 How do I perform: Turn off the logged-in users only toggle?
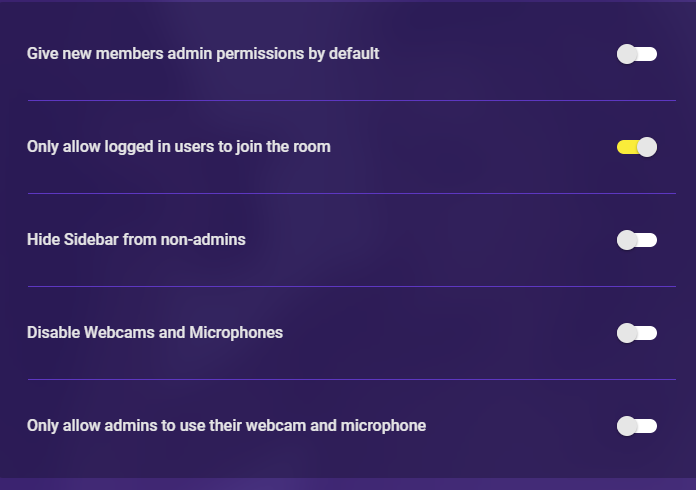(637, 147)
